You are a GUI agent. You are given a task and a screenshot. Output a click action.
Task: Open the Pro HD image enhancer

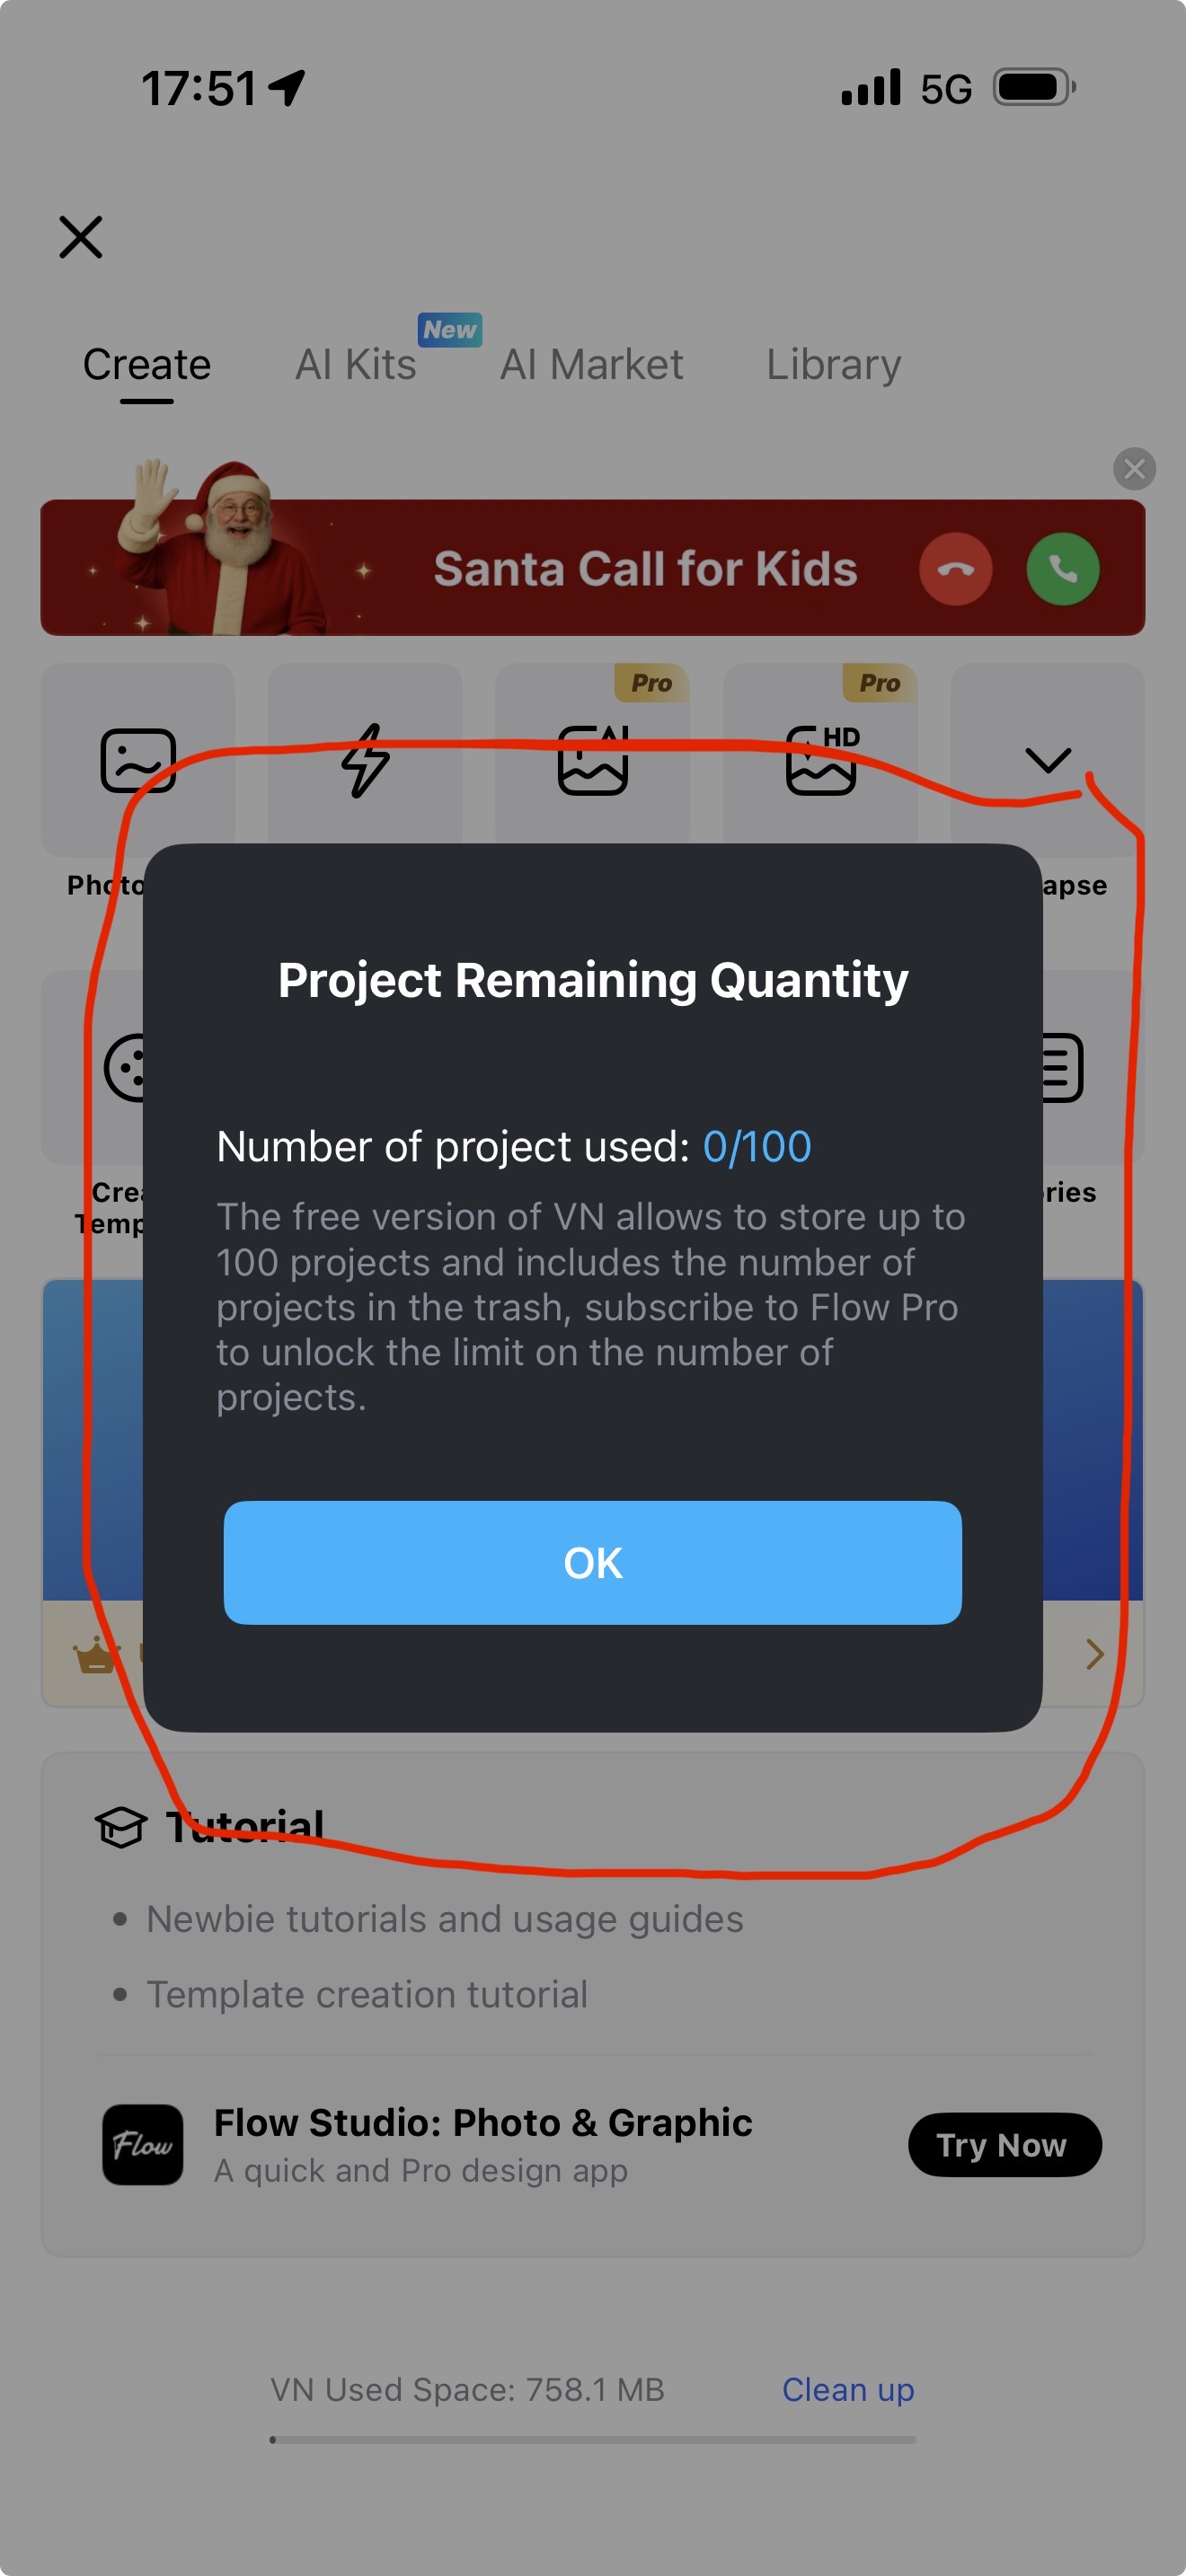820,760
